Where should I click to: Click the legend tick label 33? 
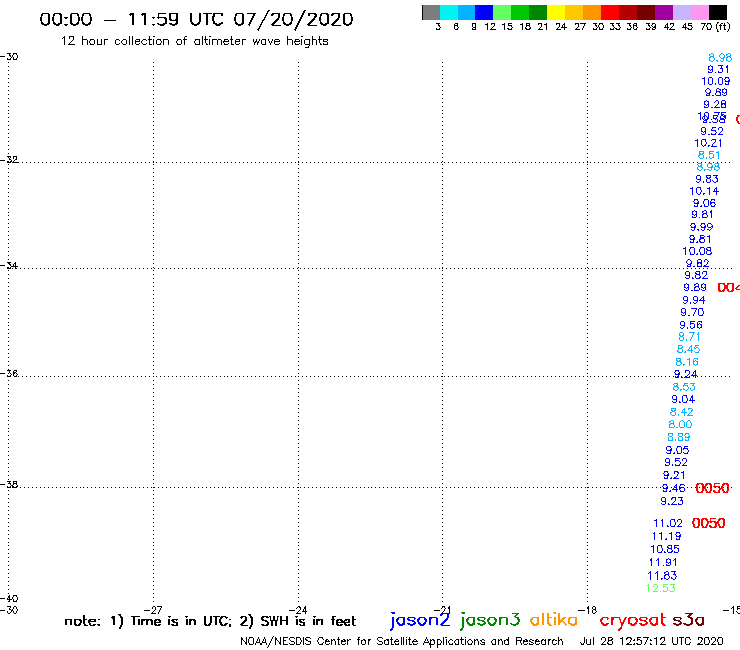(614, 27)
